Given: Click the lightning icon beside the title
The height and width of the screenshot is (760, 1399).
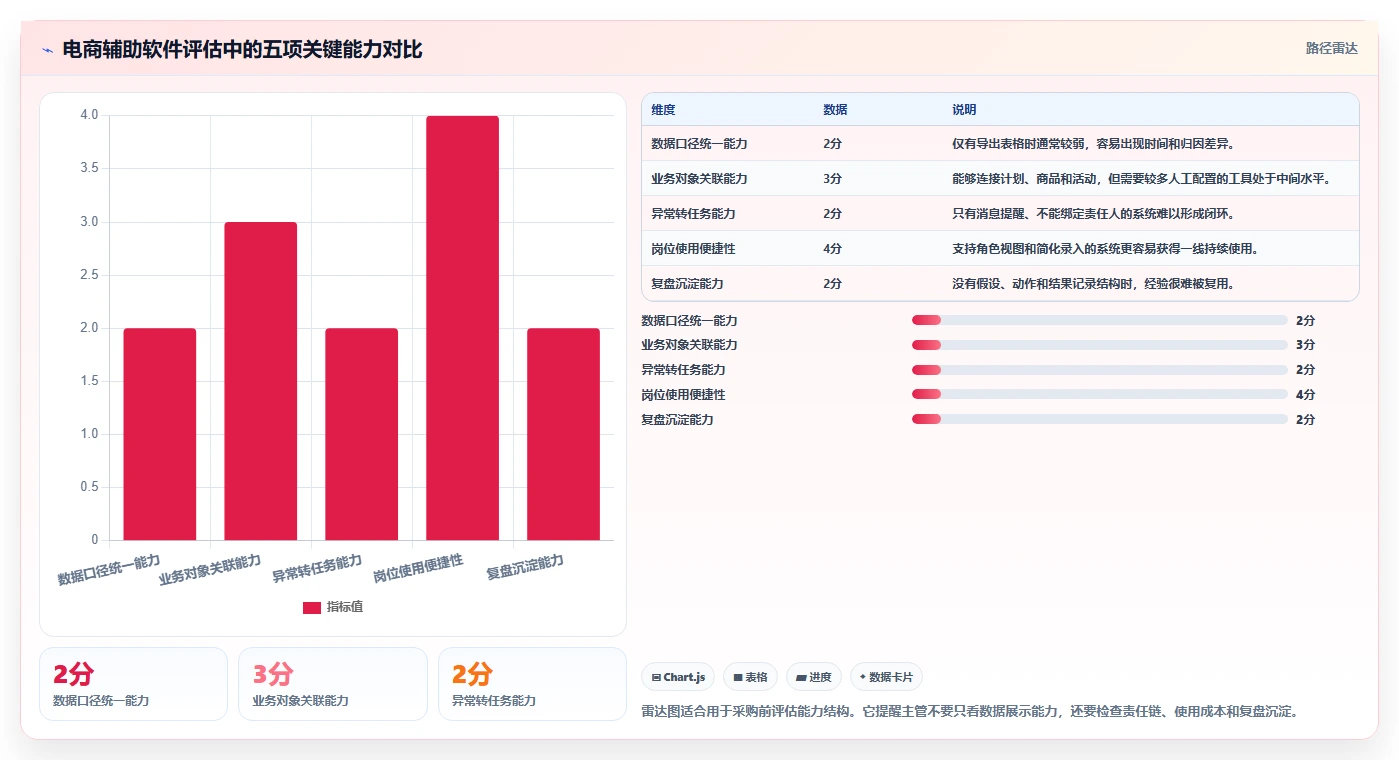Looking at the screenshot, I should [x=47, y=50].
